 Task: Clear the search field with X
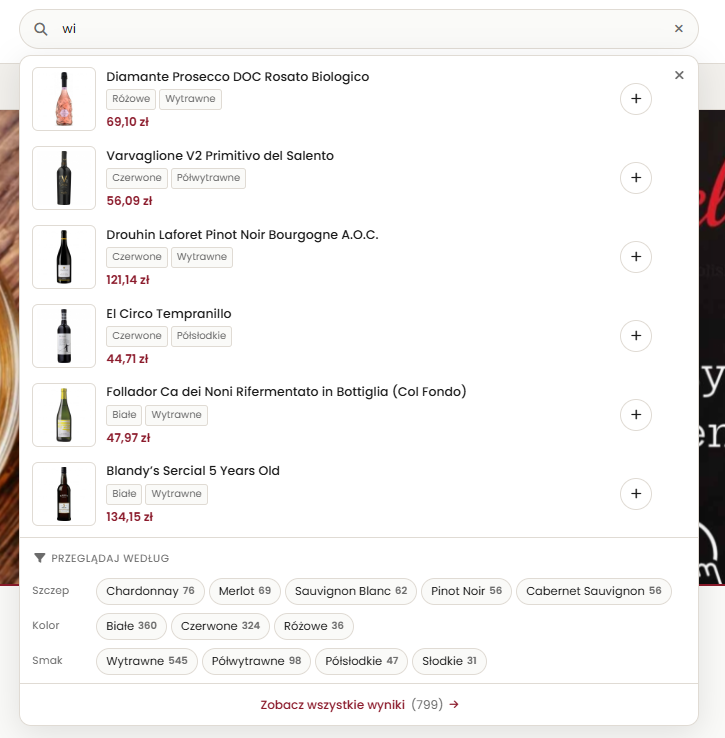point(678,29)
